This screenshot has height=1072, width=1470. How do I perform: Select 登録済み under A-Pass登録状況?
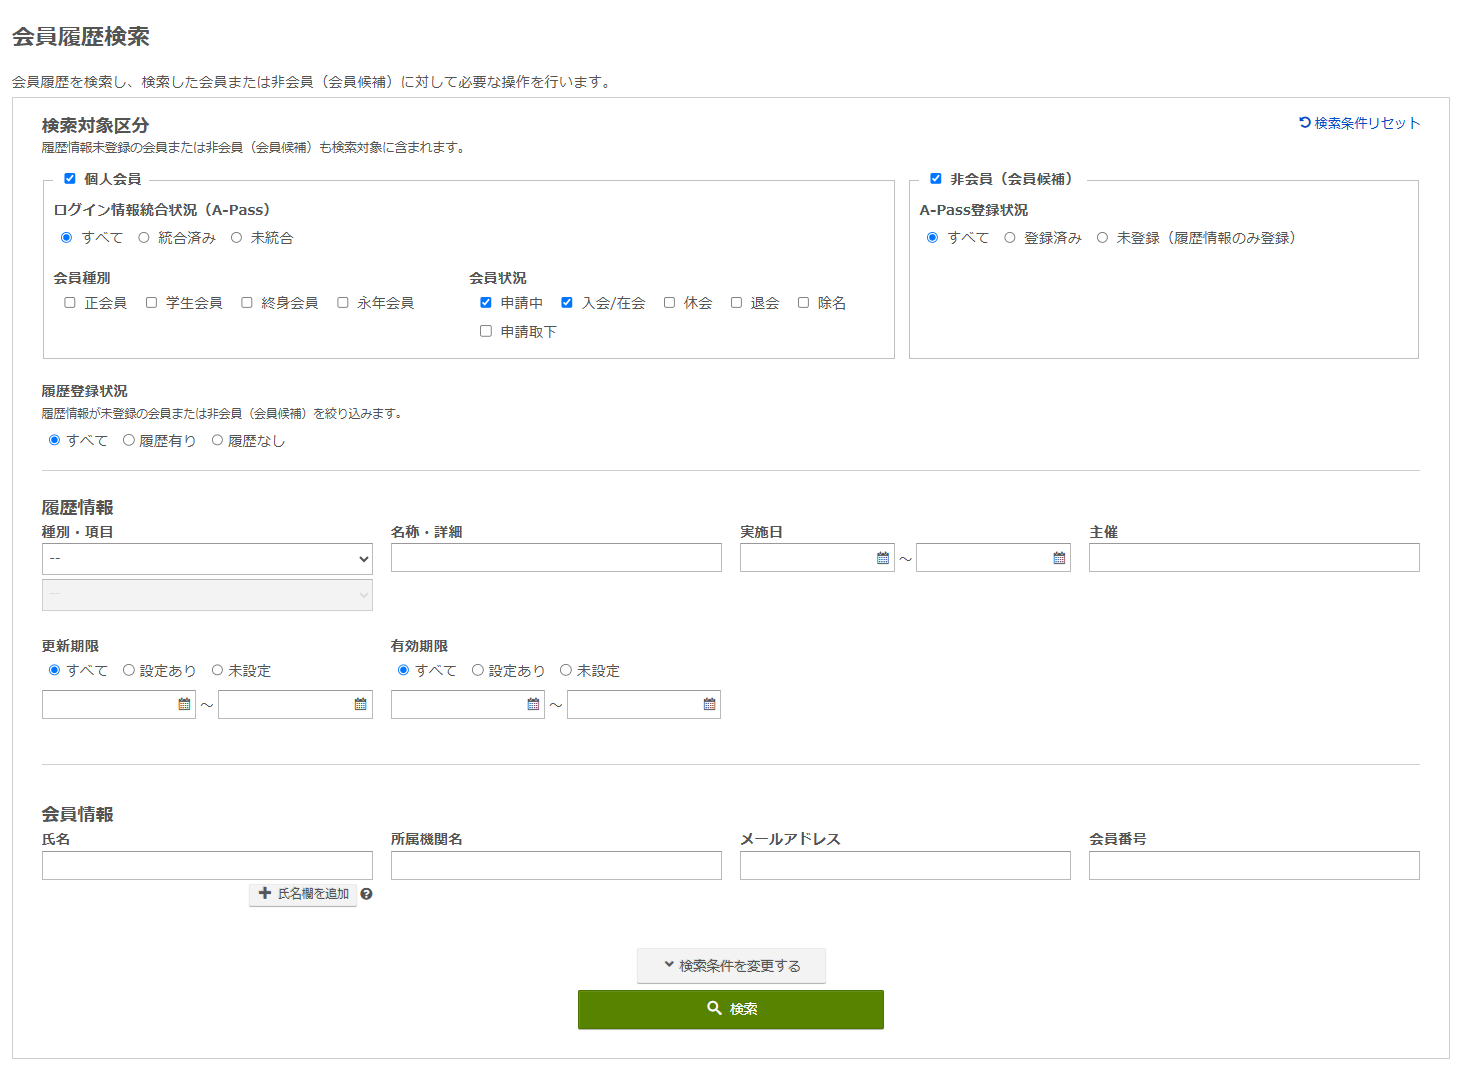(1010, 238)
